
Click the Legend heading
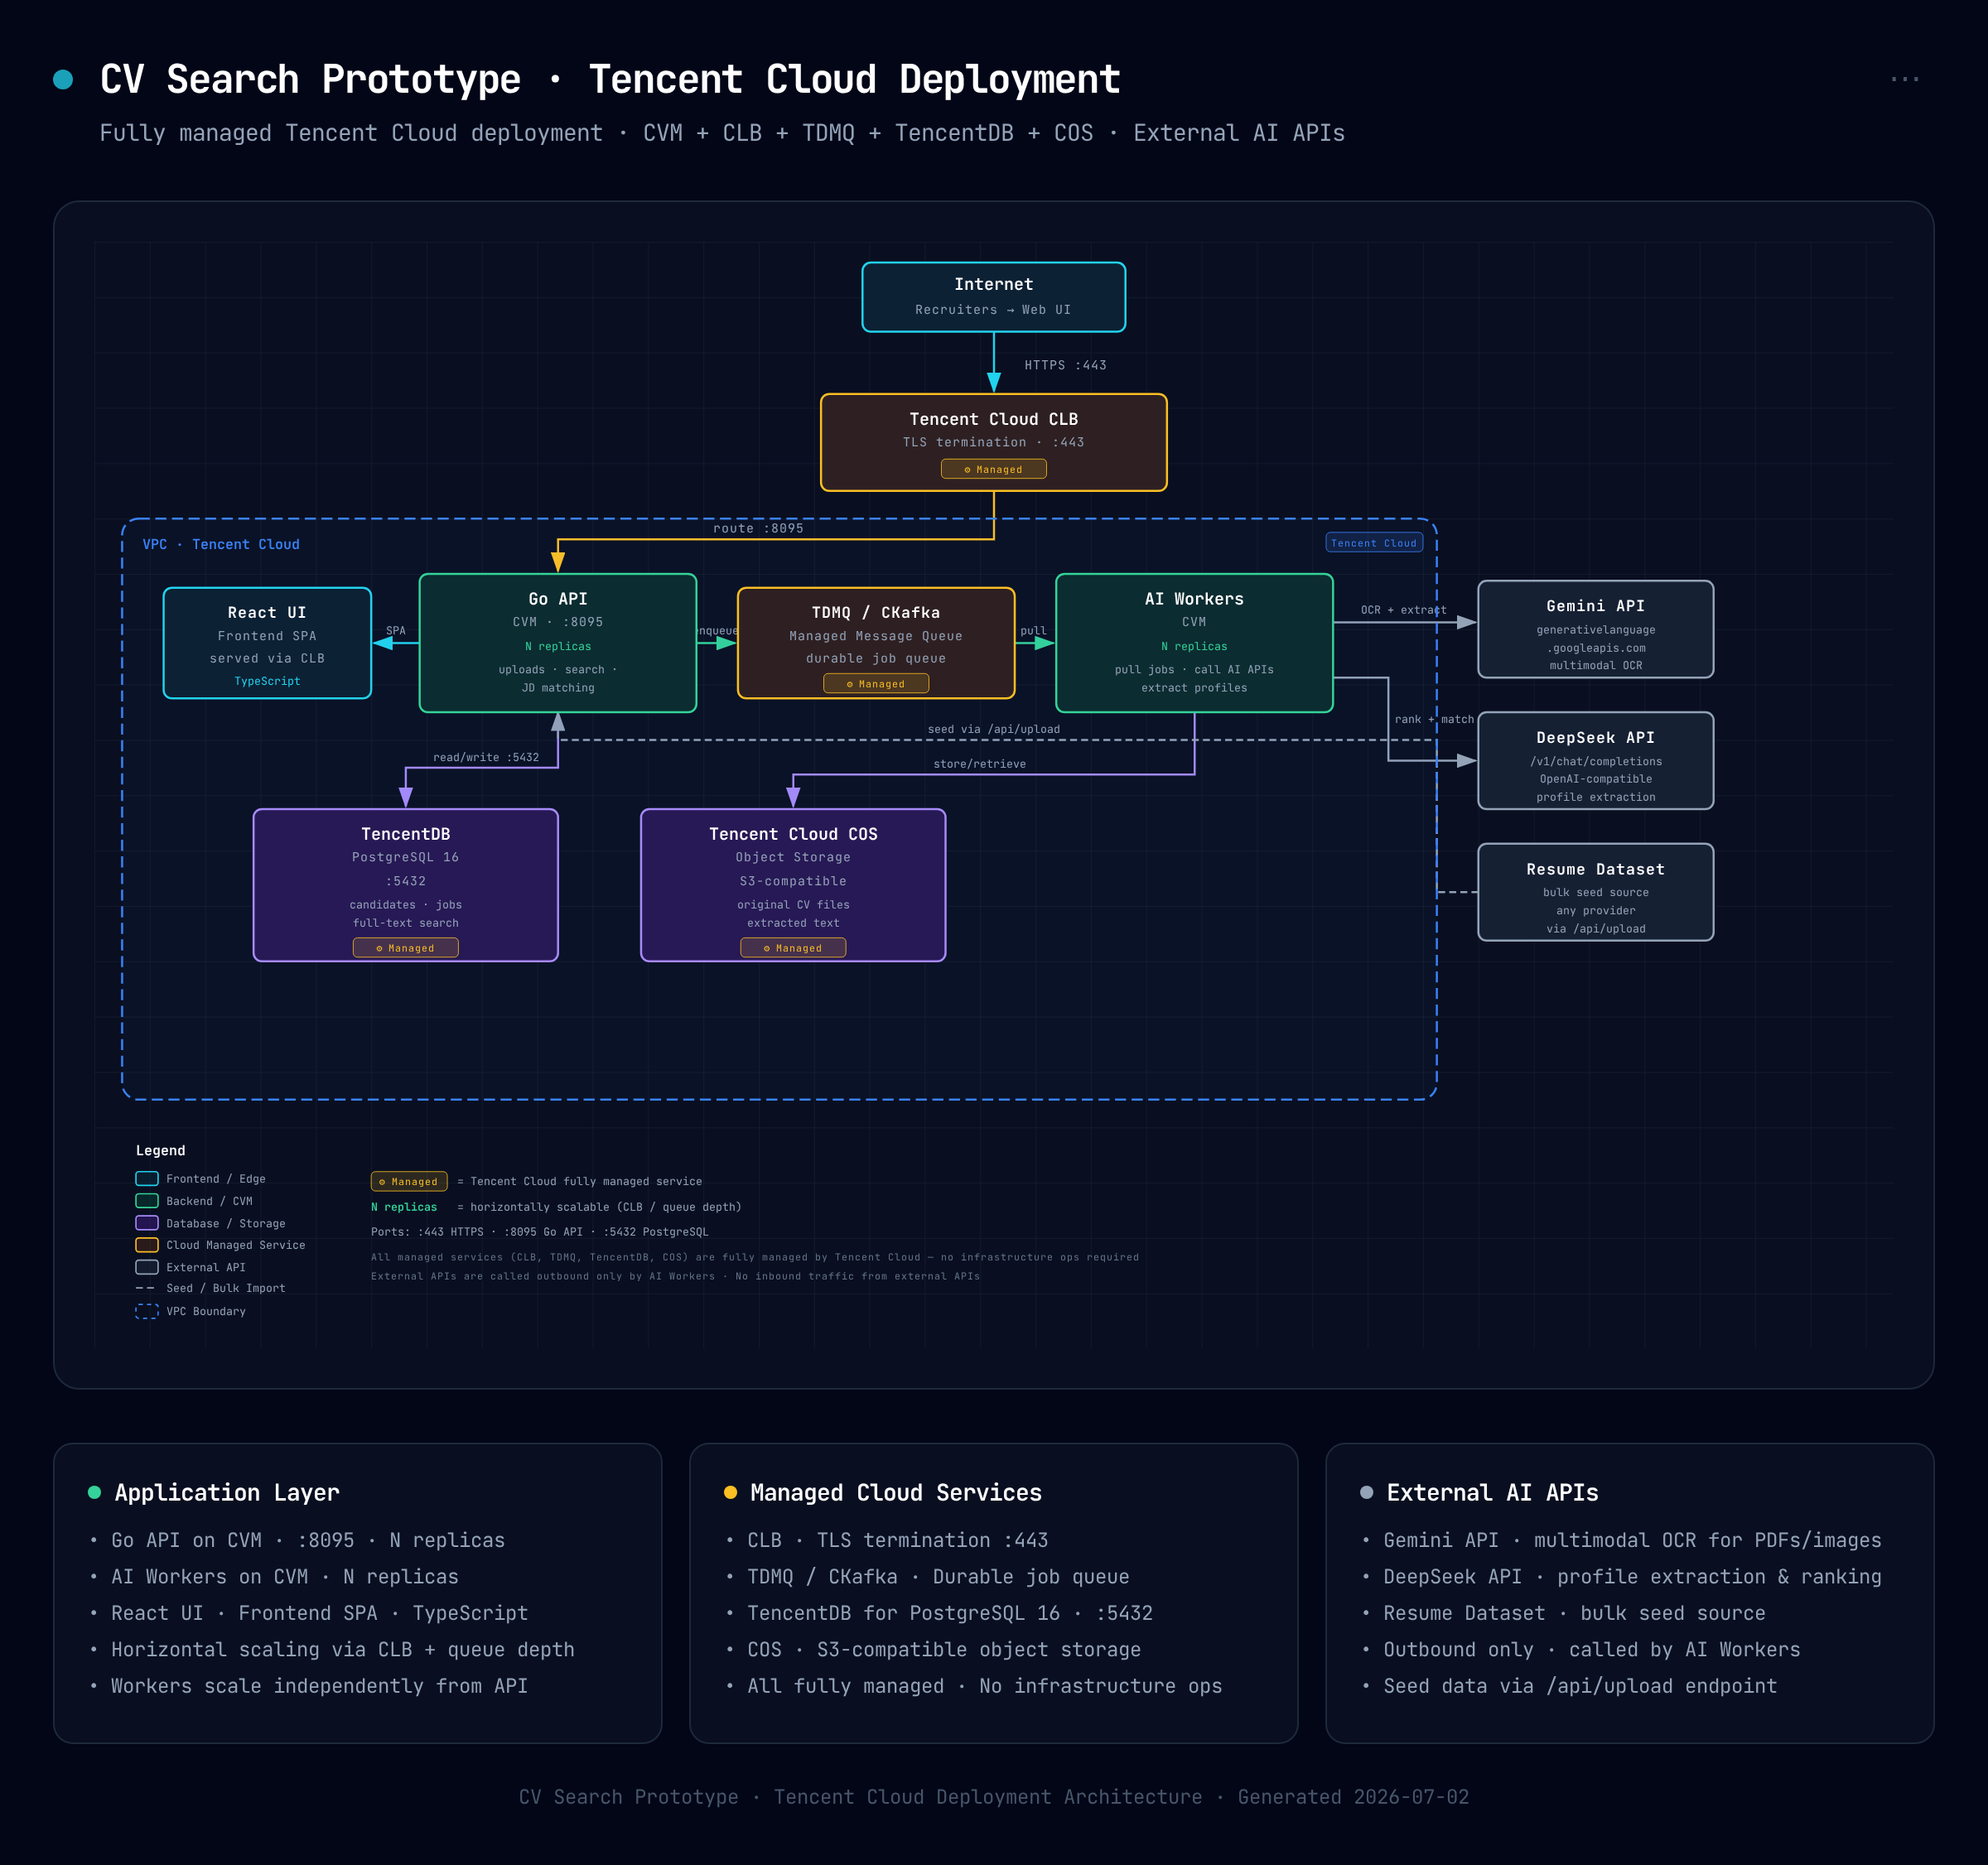161,1151
